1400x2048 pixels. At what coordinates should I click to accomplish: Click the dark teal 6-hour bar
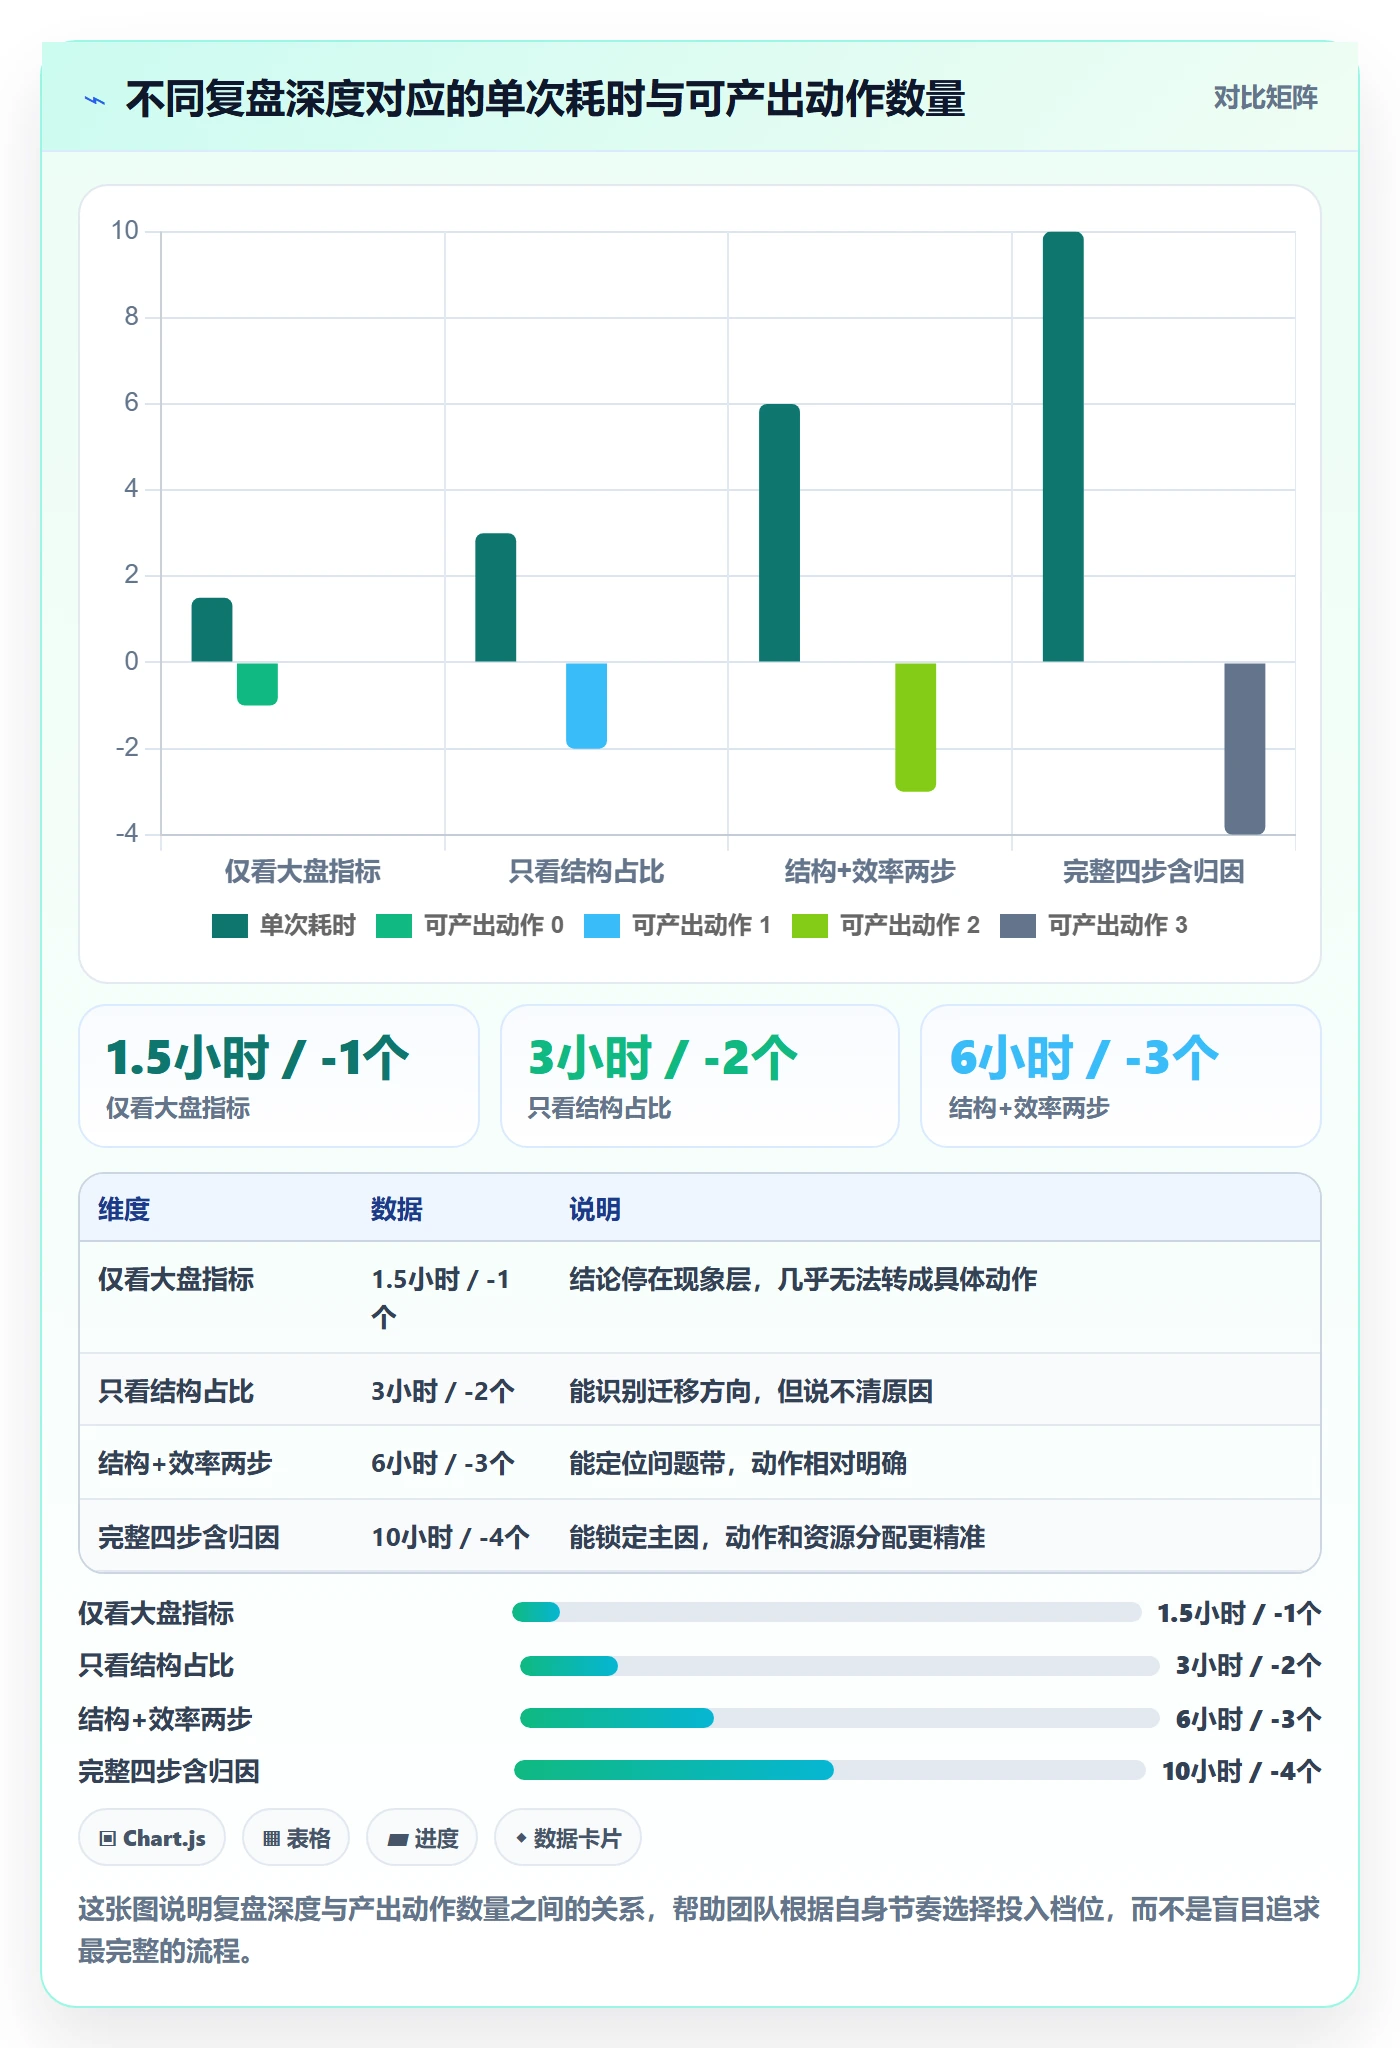pos(780,533)
